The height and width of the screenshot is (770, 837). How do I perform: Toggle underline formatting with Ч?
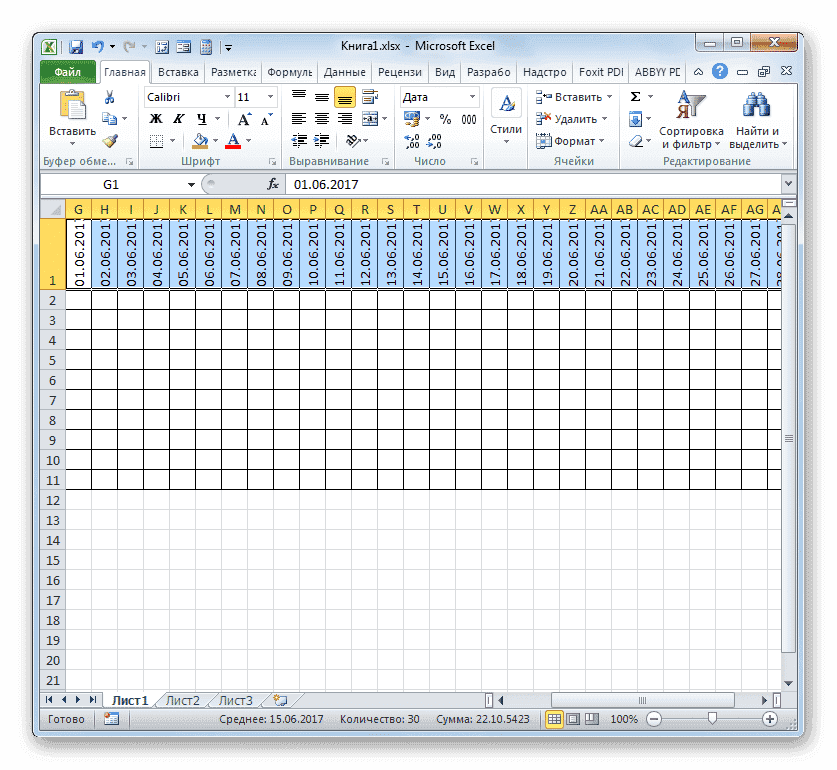point(200,118)
